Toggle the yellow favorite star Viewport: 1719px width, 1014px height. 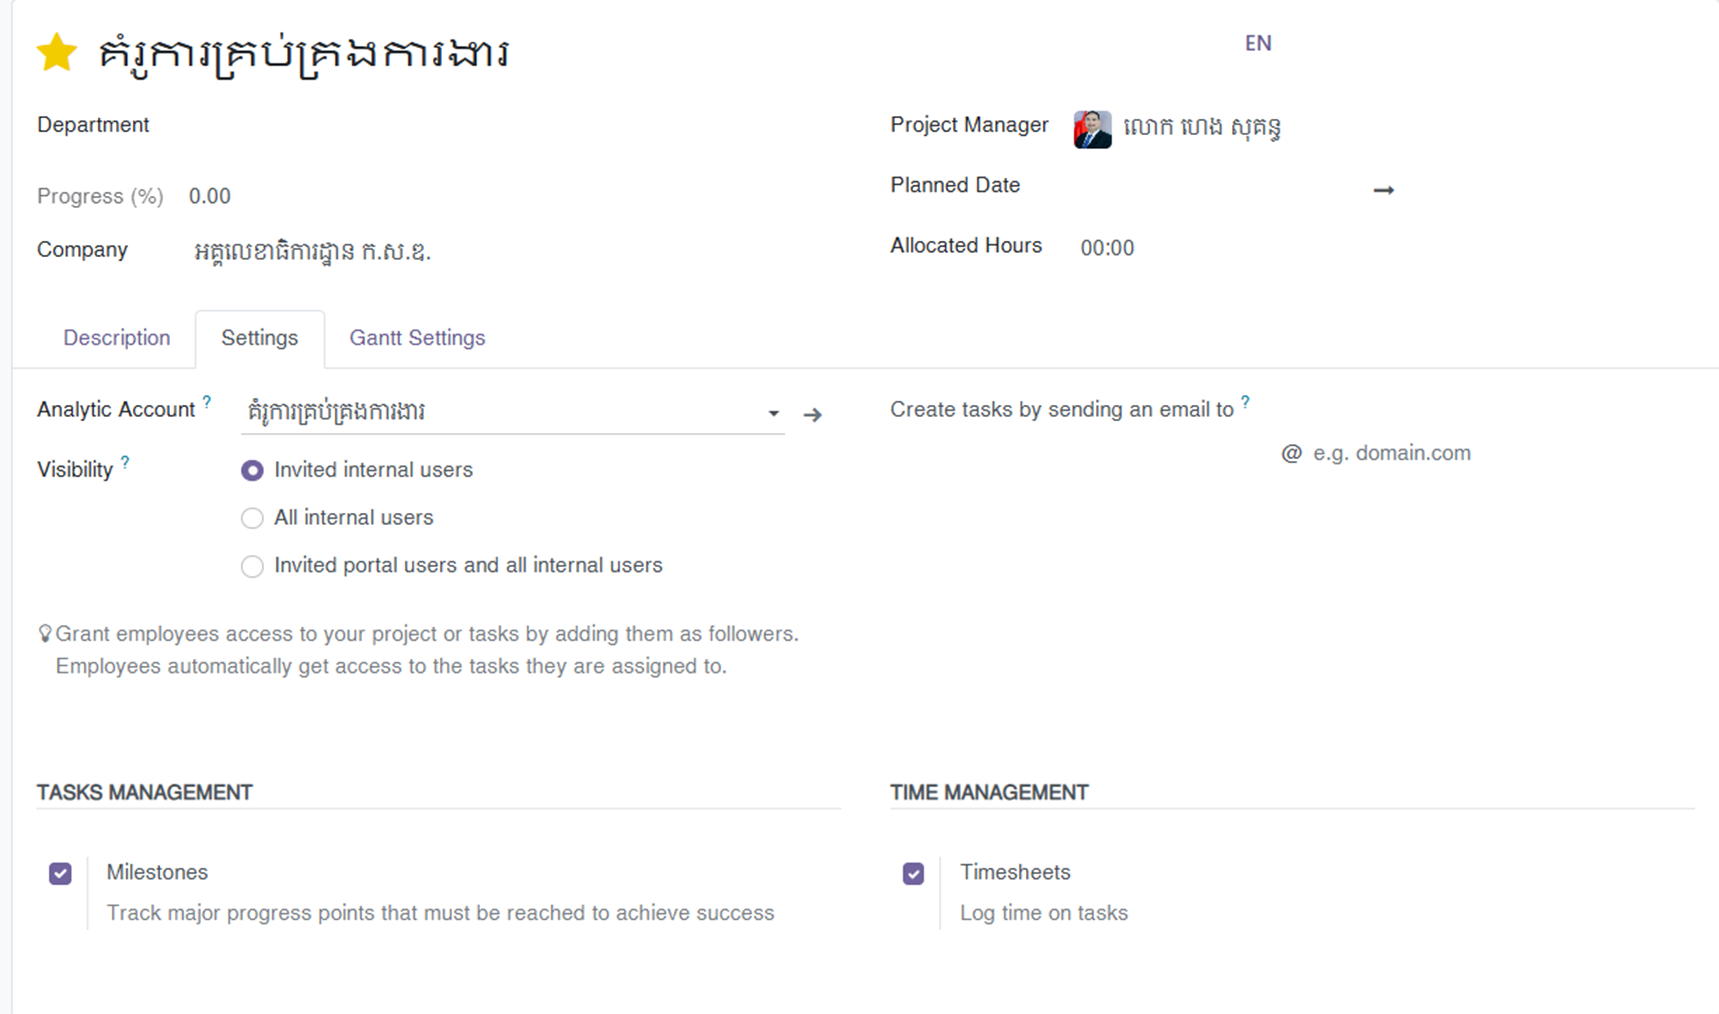tap(57, 53)
